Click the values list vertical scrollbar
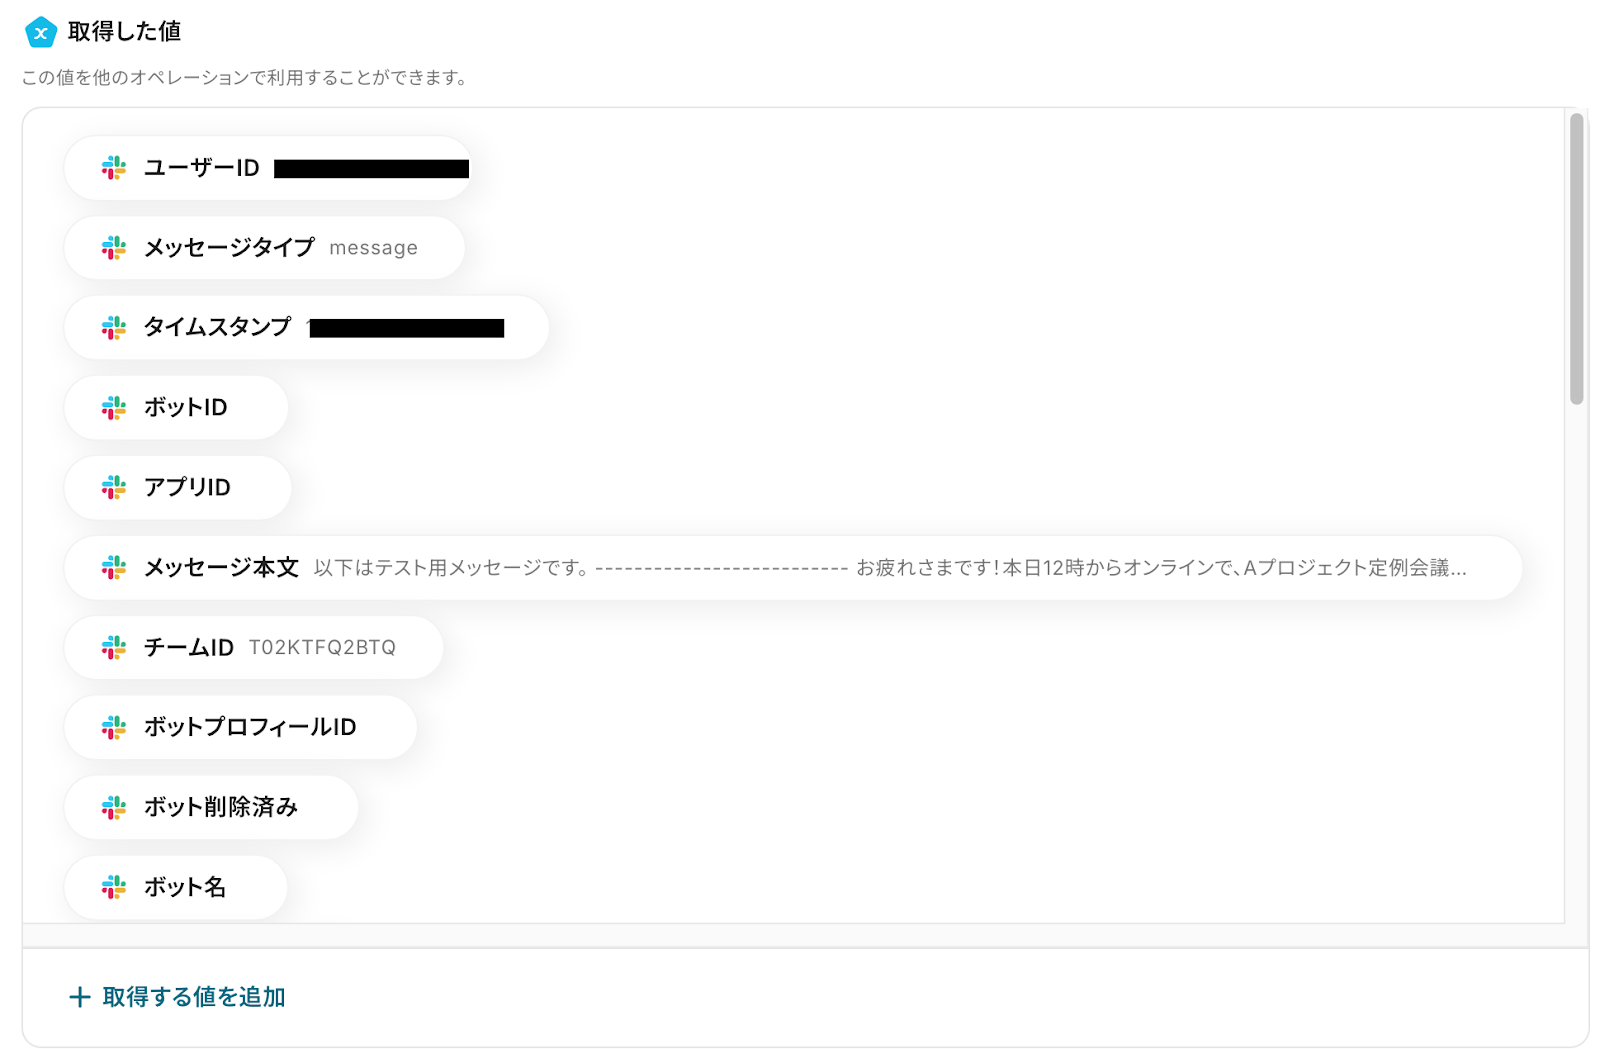1600x1049 pixels. 1576,260
